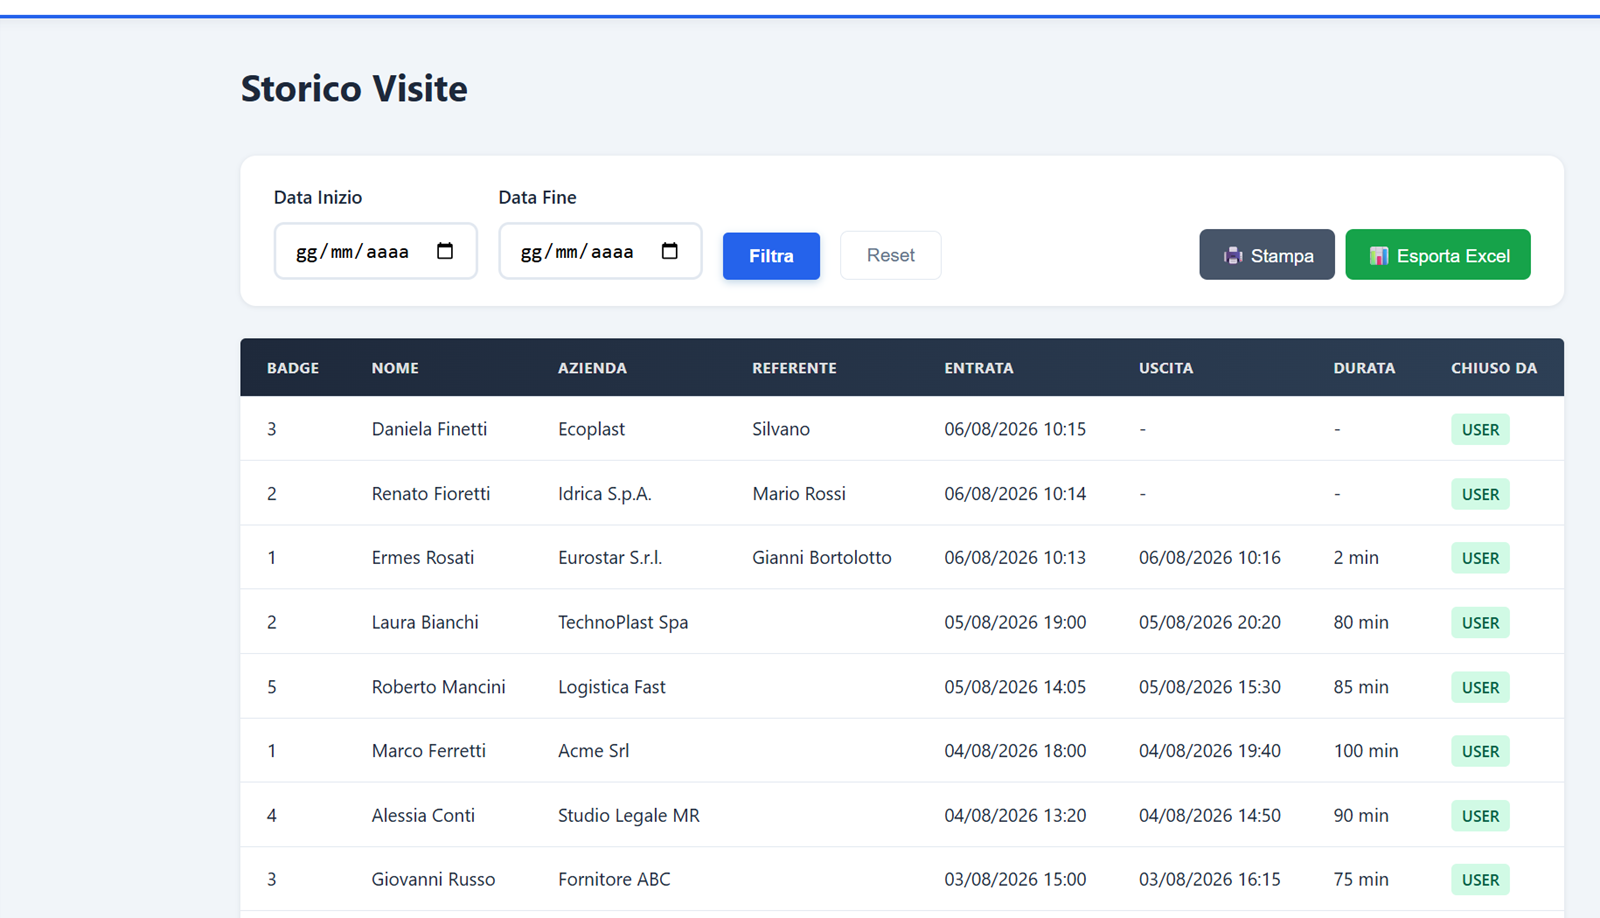
Task: Click the Data Fine date field
Action: [x=600, y=251]
